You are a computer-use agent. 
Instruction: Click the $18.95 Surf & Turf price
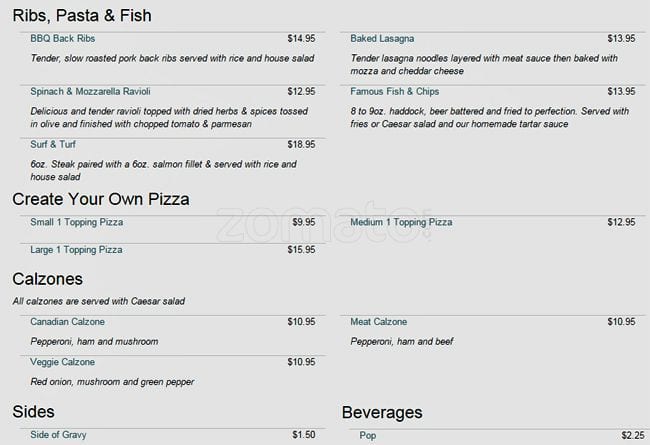(301, 144)
